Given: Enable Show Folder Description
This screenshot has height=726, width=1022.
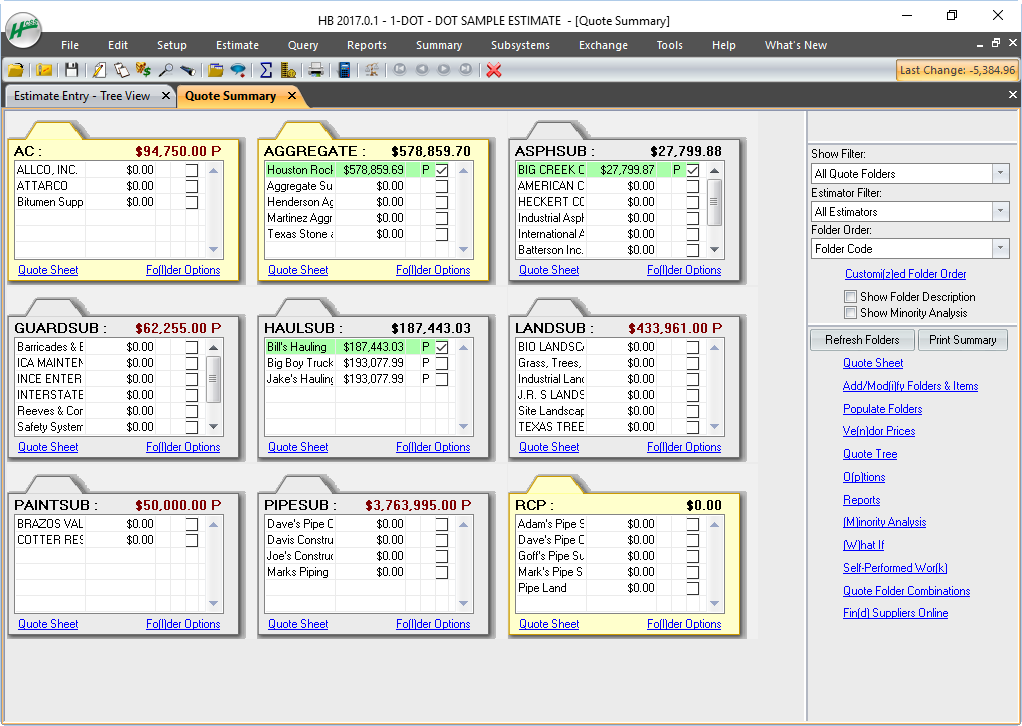Looking at the screenshot, I should point(851,296).
